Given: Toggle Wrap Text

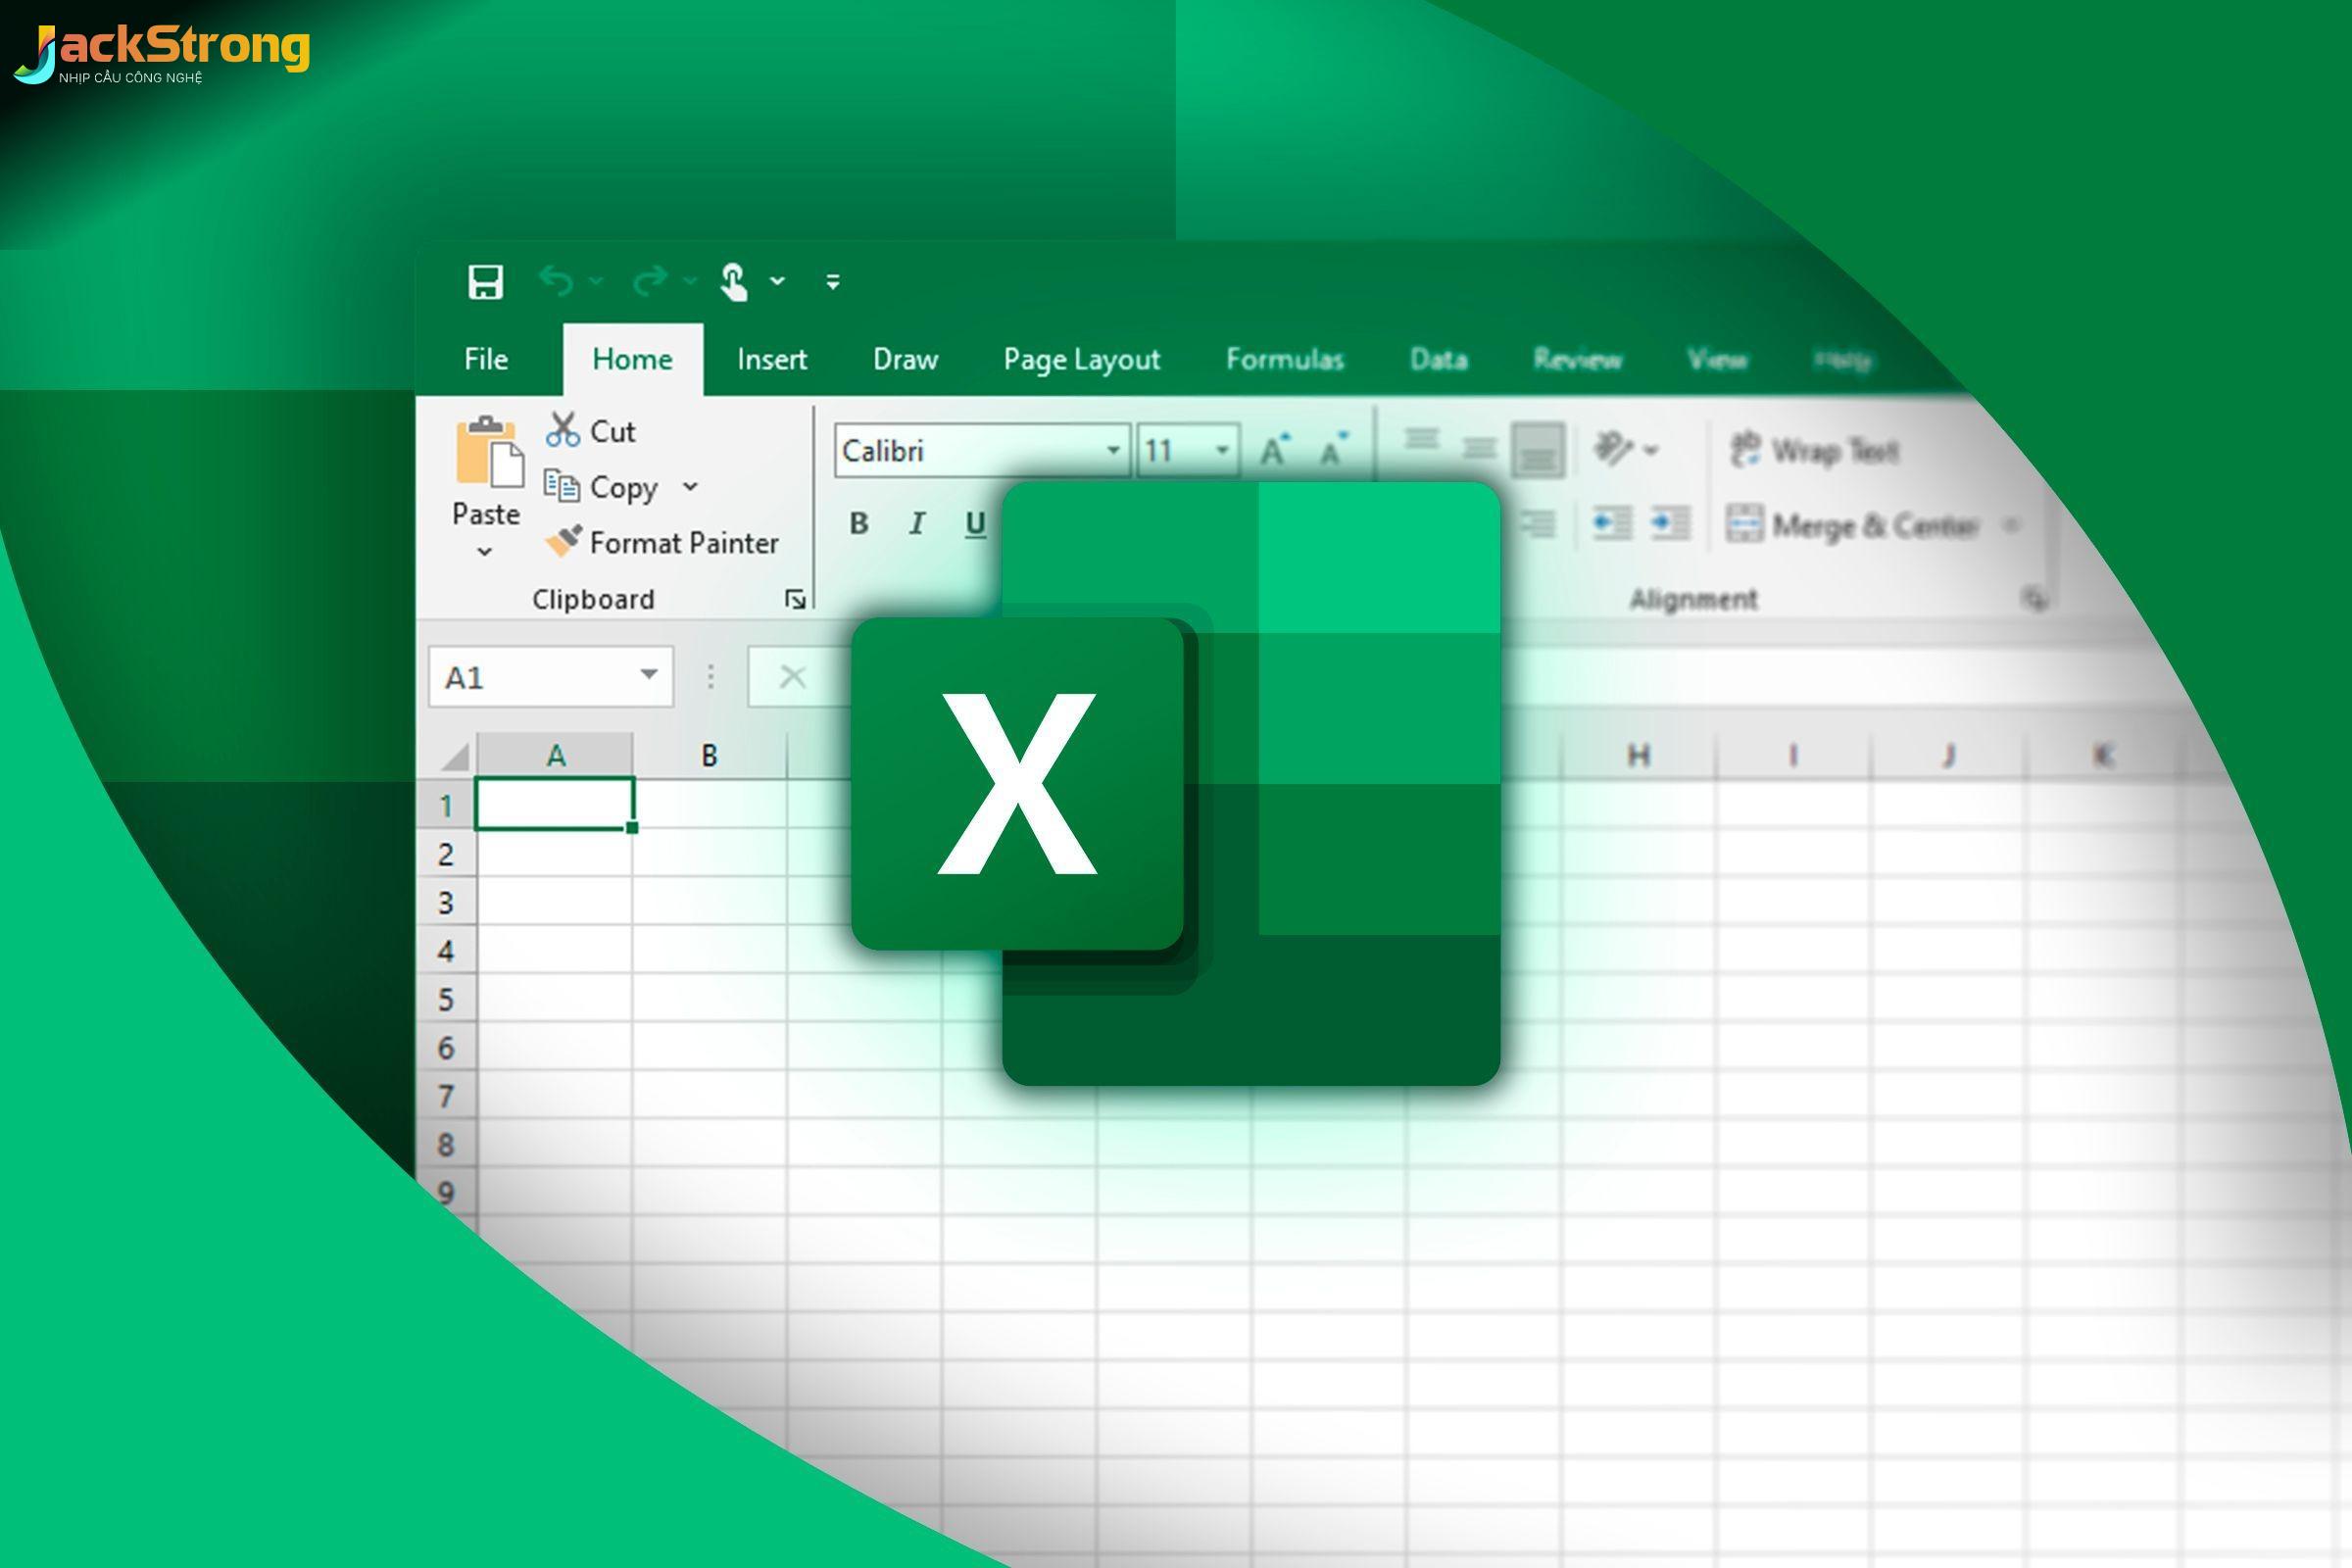Looking at the screenshot, I should [1815, 450].
